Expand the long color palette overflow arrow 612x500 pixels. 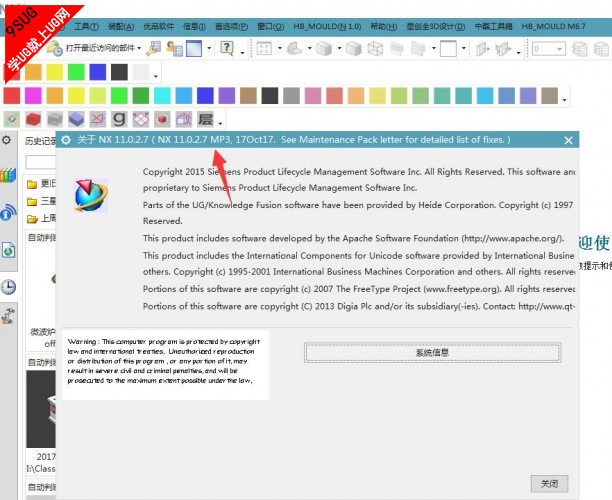pos(564,100)
